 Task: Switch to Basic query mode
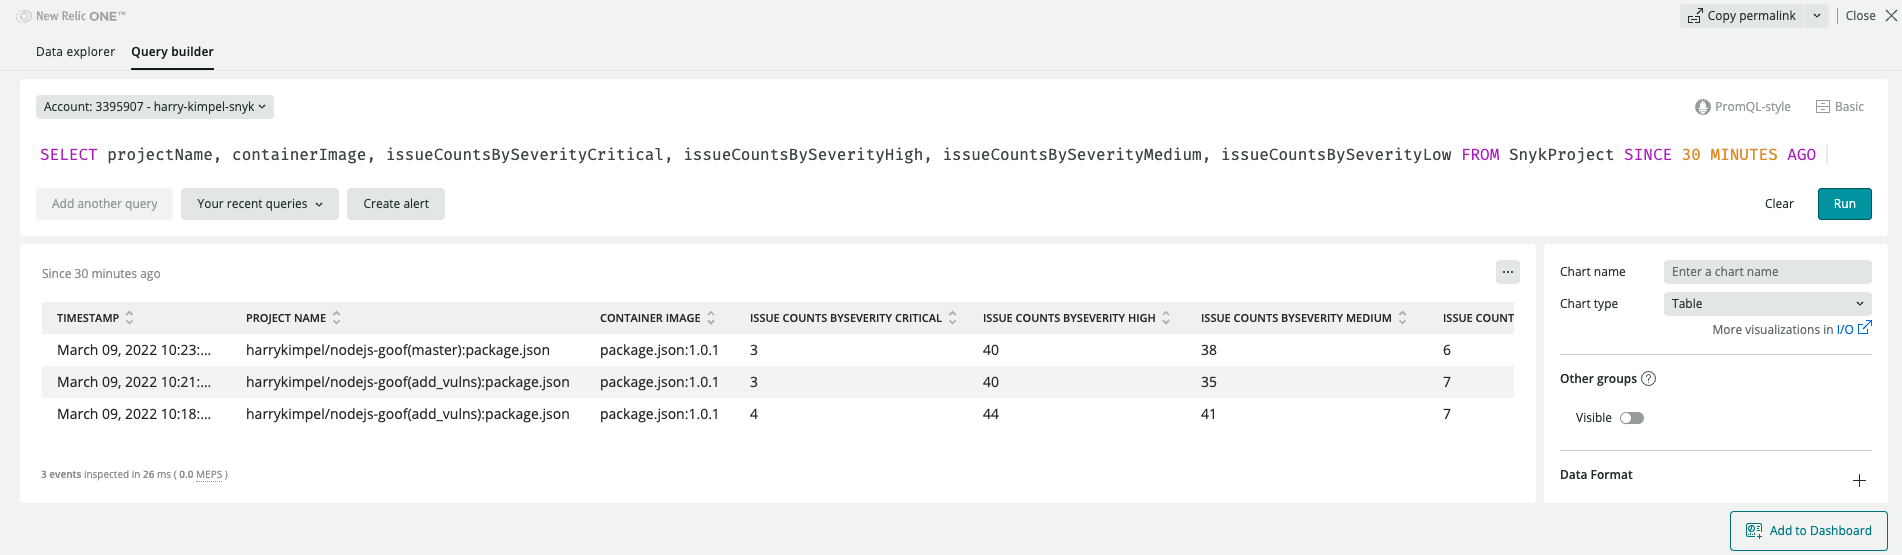pyautogui.click(x=1840, y=107)
